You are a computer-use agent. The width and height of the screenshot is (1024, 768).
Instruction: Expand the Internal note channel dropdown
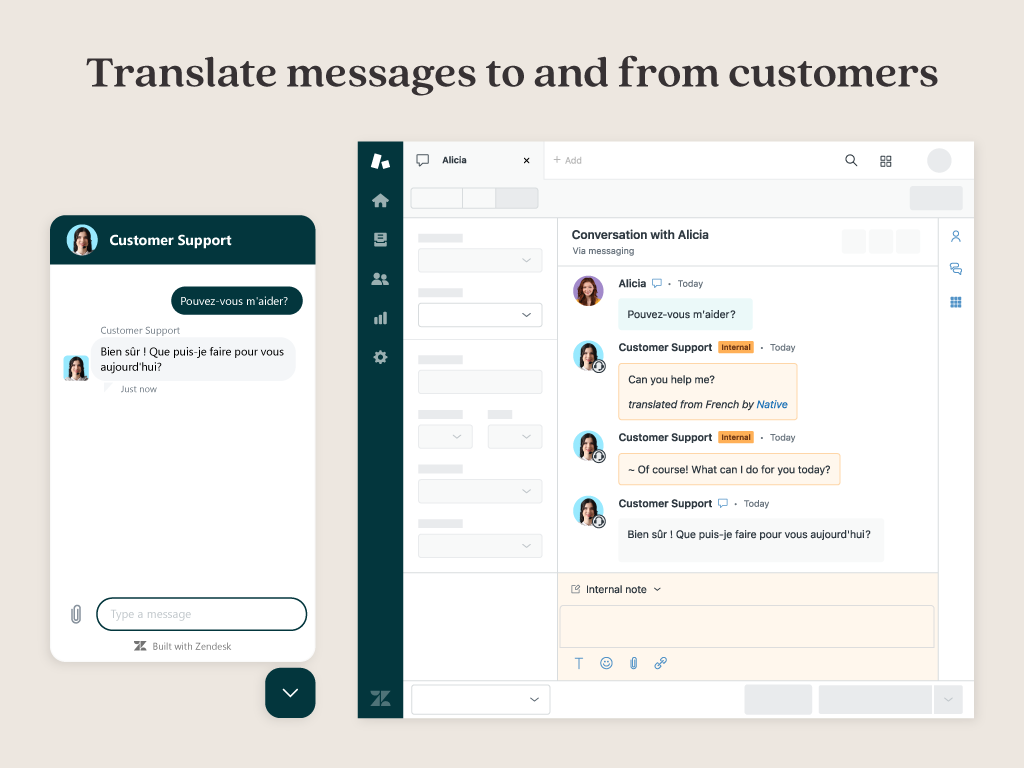point(615,589)
